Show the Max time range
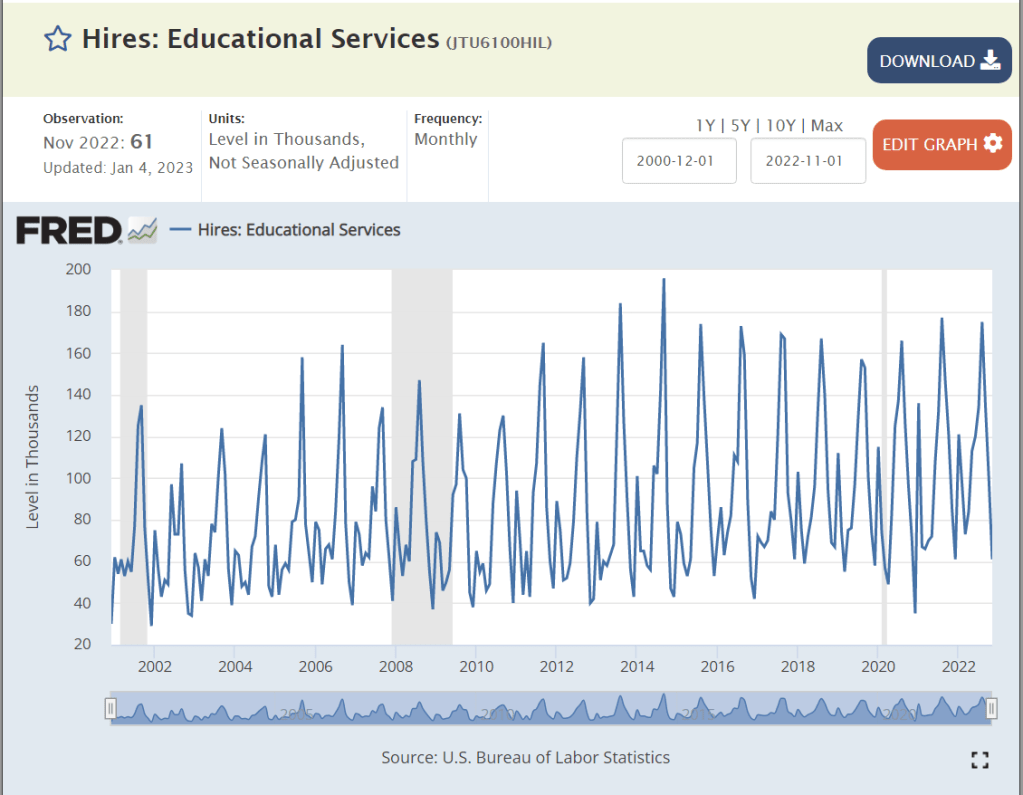The height and width of the screenshot is (795, 1023). pyautogui.click(x=827, y=126)
